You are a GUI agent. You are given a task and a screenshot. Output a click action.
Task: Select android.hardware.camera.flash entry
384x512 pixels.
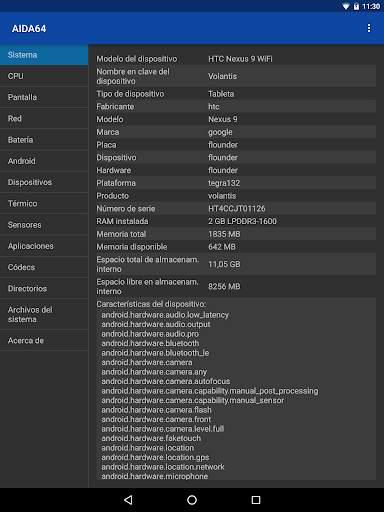[x=156, y=410]
